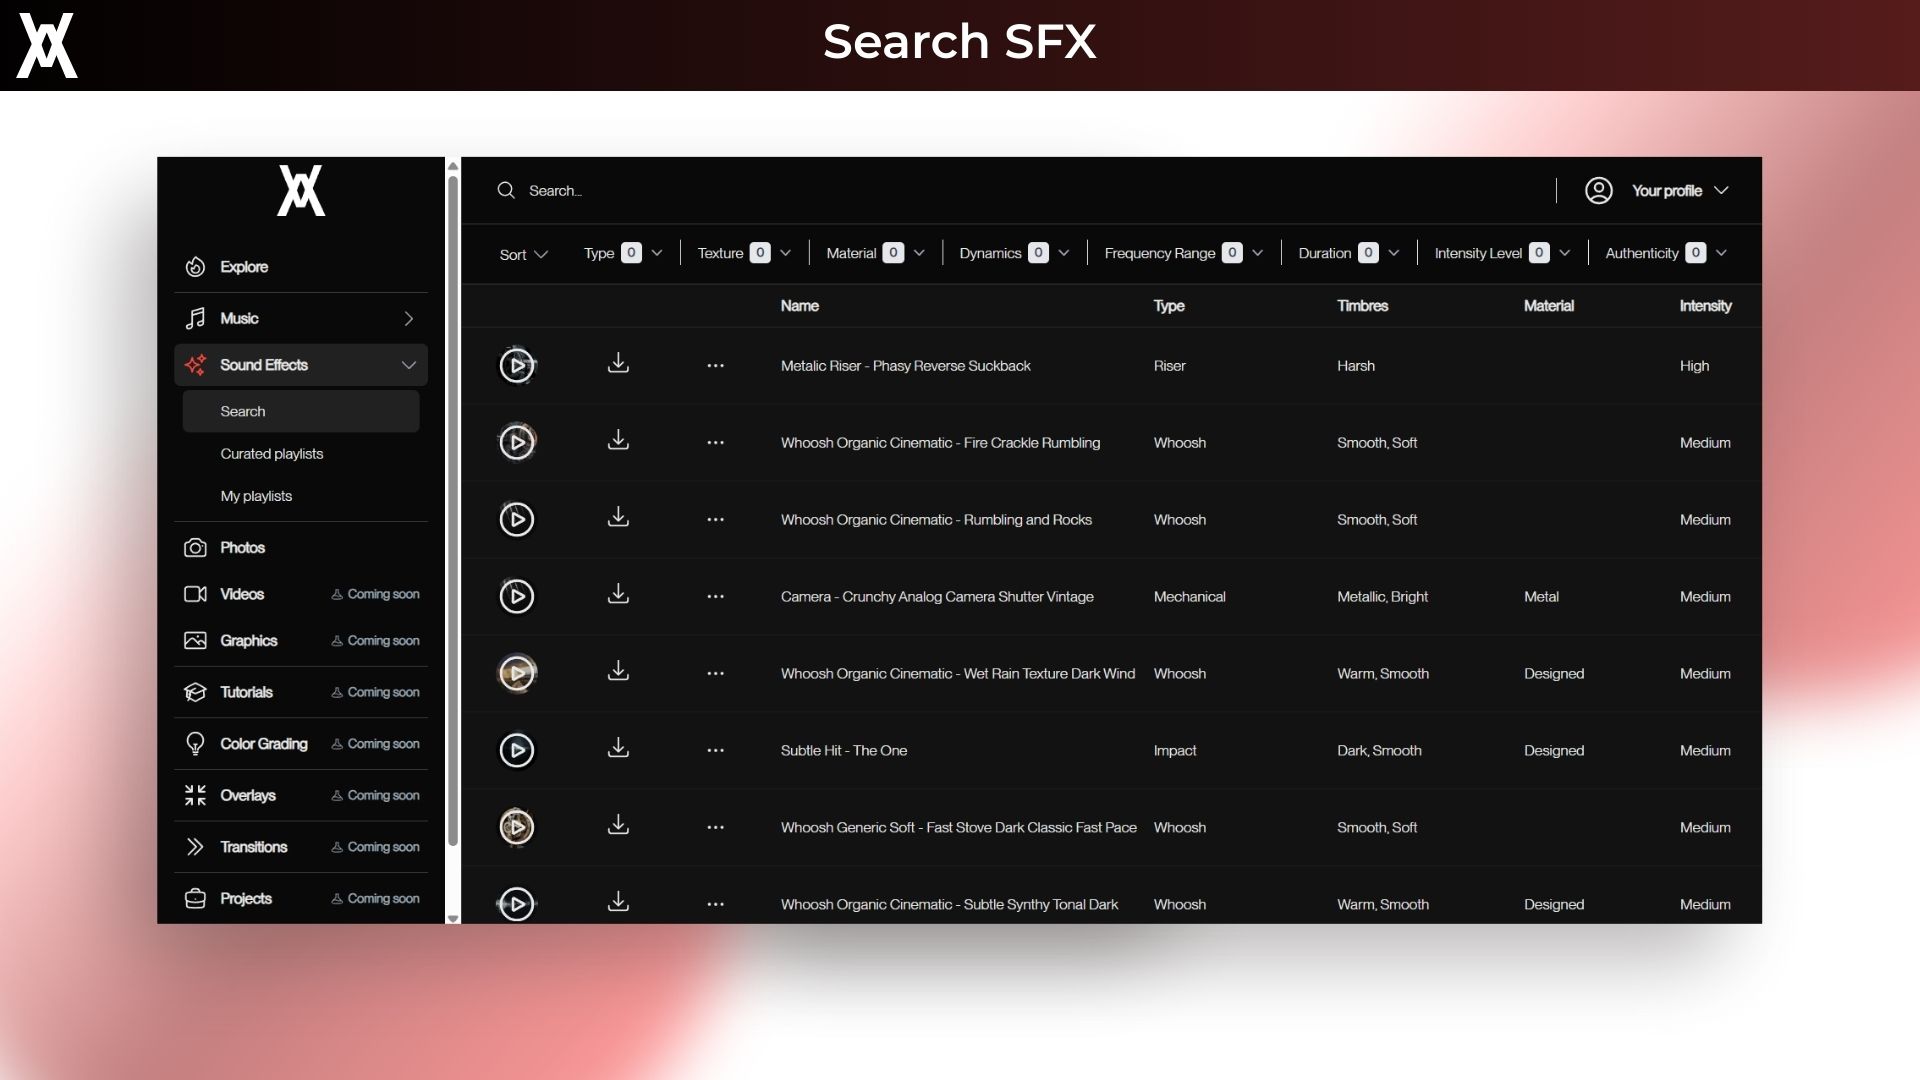This screenshot has height=1080, width=1920.
Task: Collapse the Sound Effects sidebar section
Action: coord(408,365)
